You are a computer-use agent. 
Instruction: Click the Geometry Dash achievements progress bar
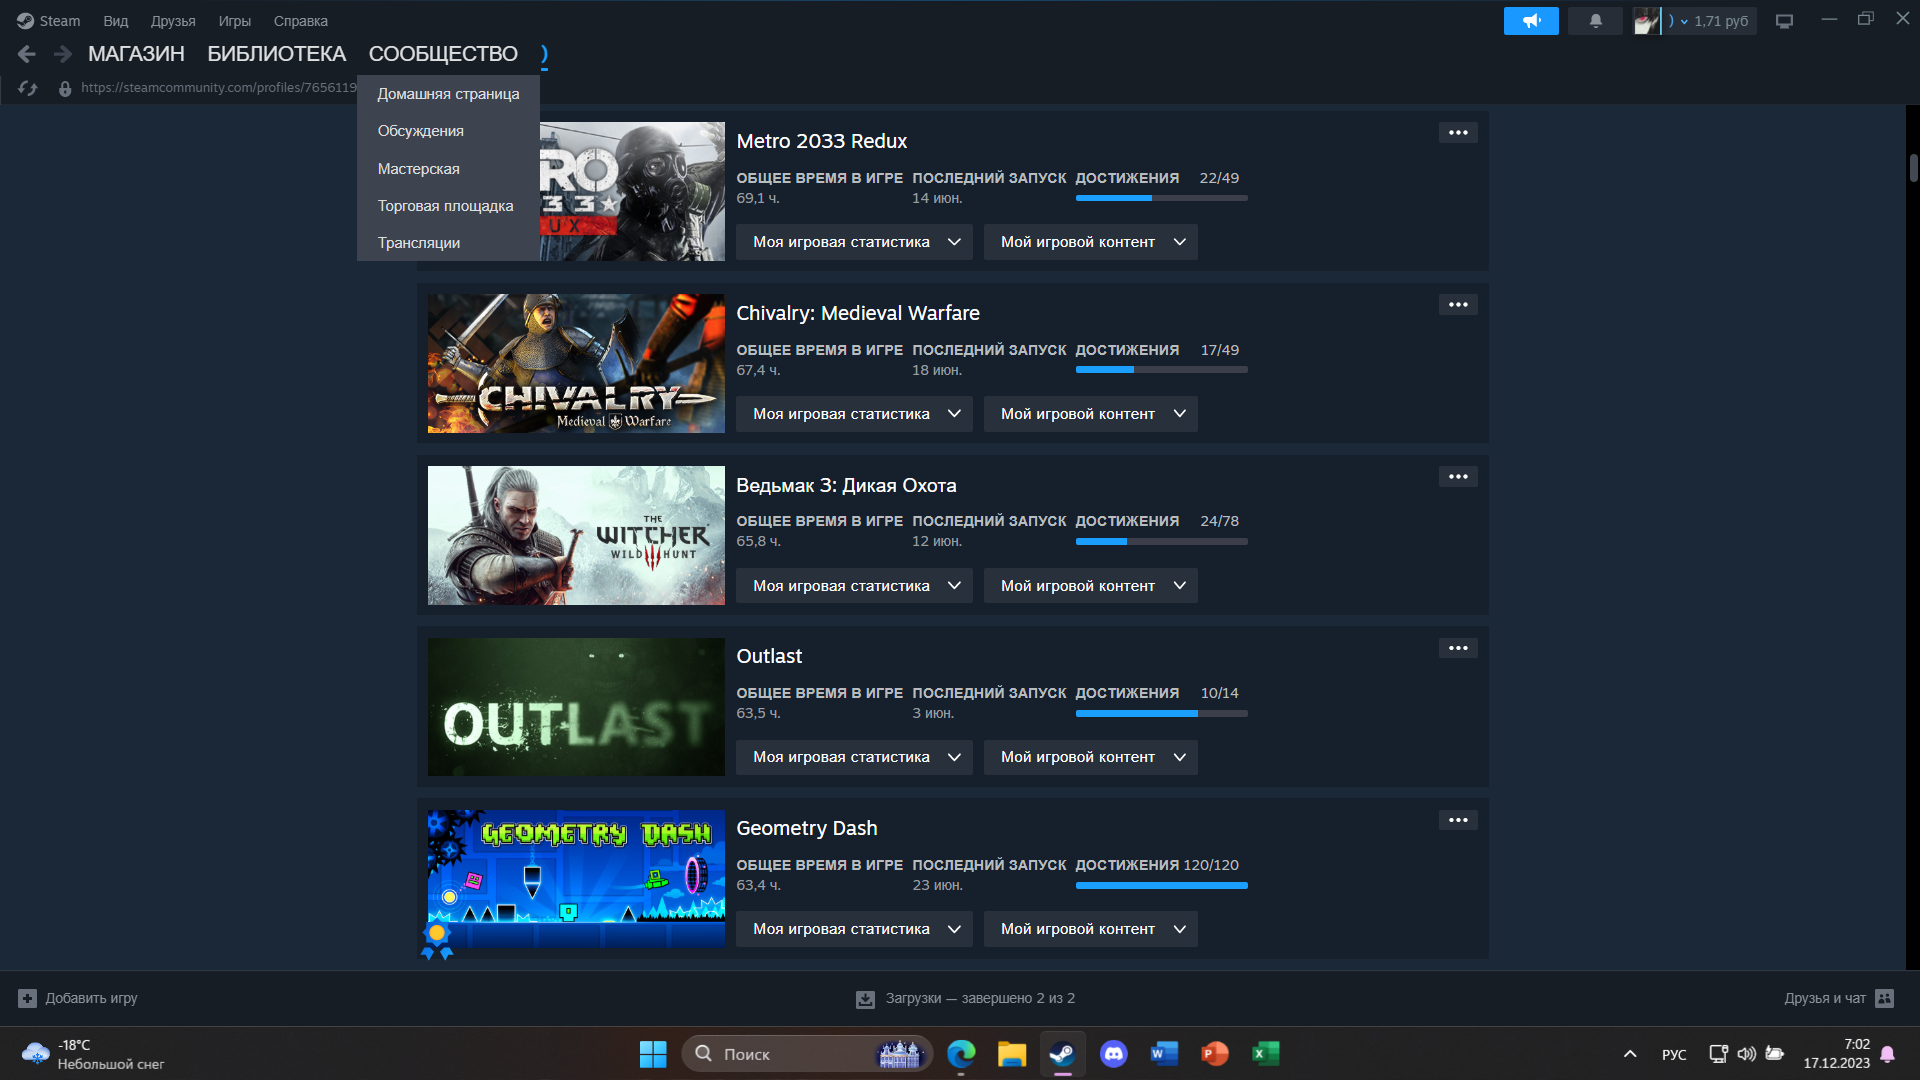tap(1161, 885)
